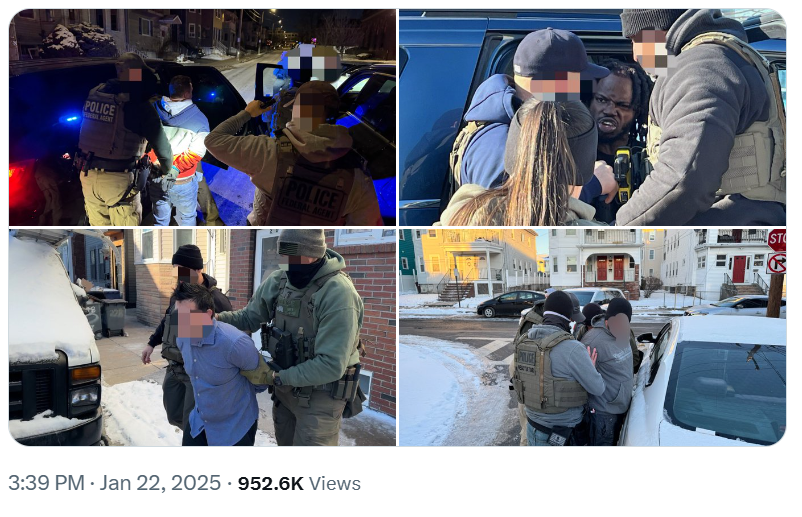802x517 pixels.
Task: Click the 952.6K view count
Action: [271, 483]
